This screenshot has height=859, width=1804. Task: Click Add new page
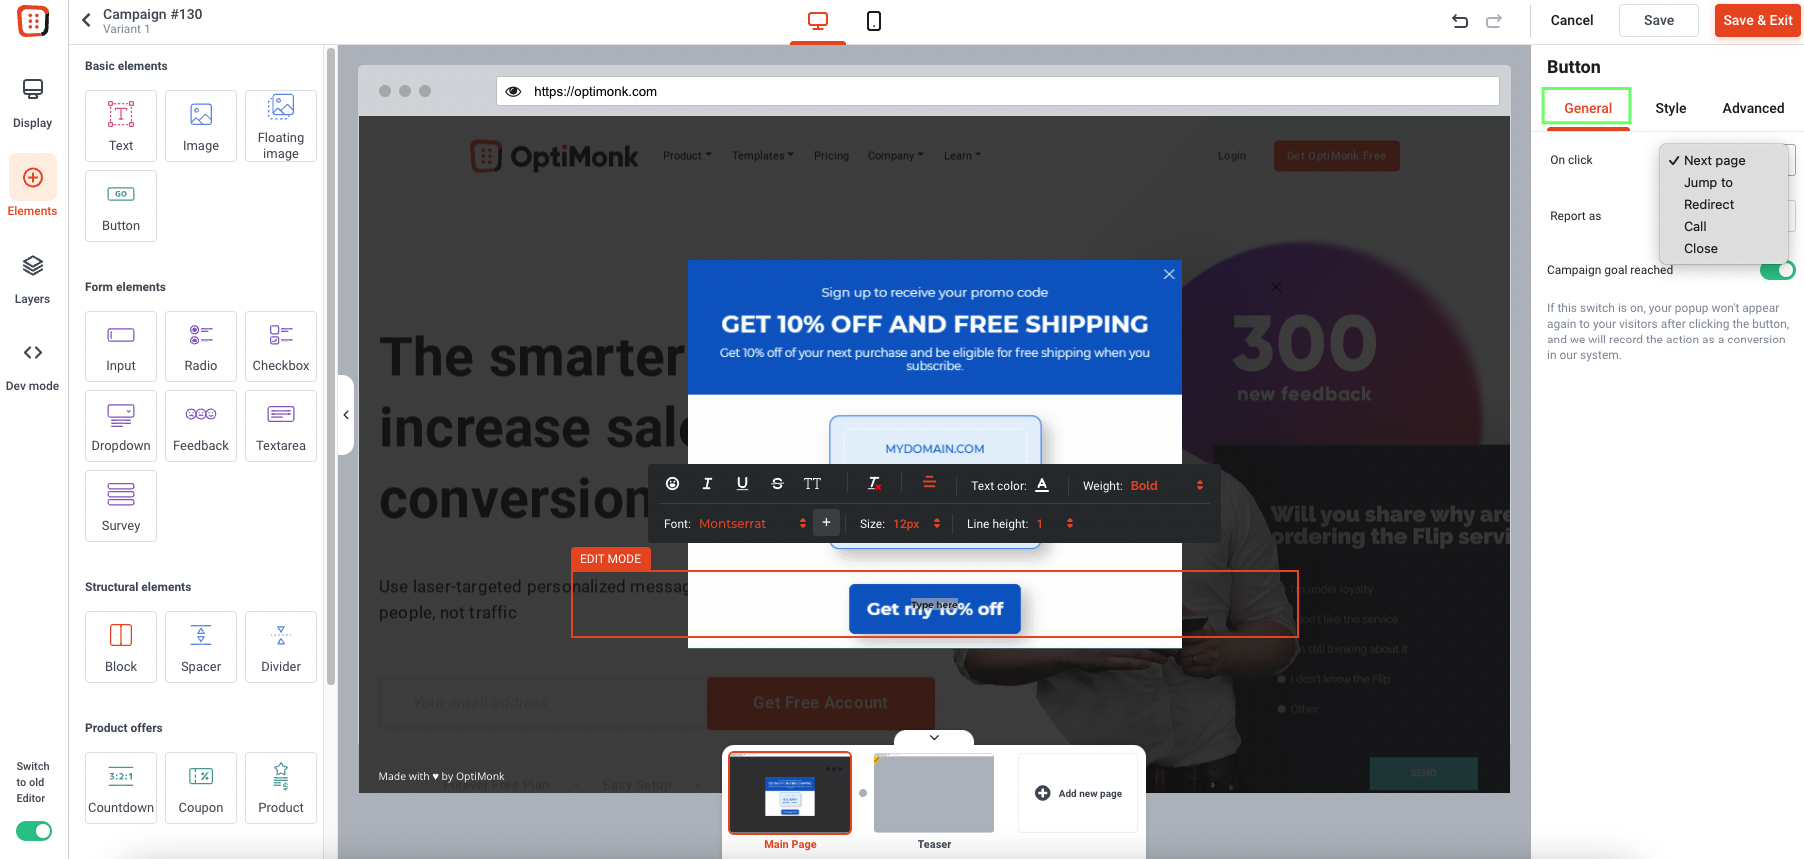point(1078,793)
